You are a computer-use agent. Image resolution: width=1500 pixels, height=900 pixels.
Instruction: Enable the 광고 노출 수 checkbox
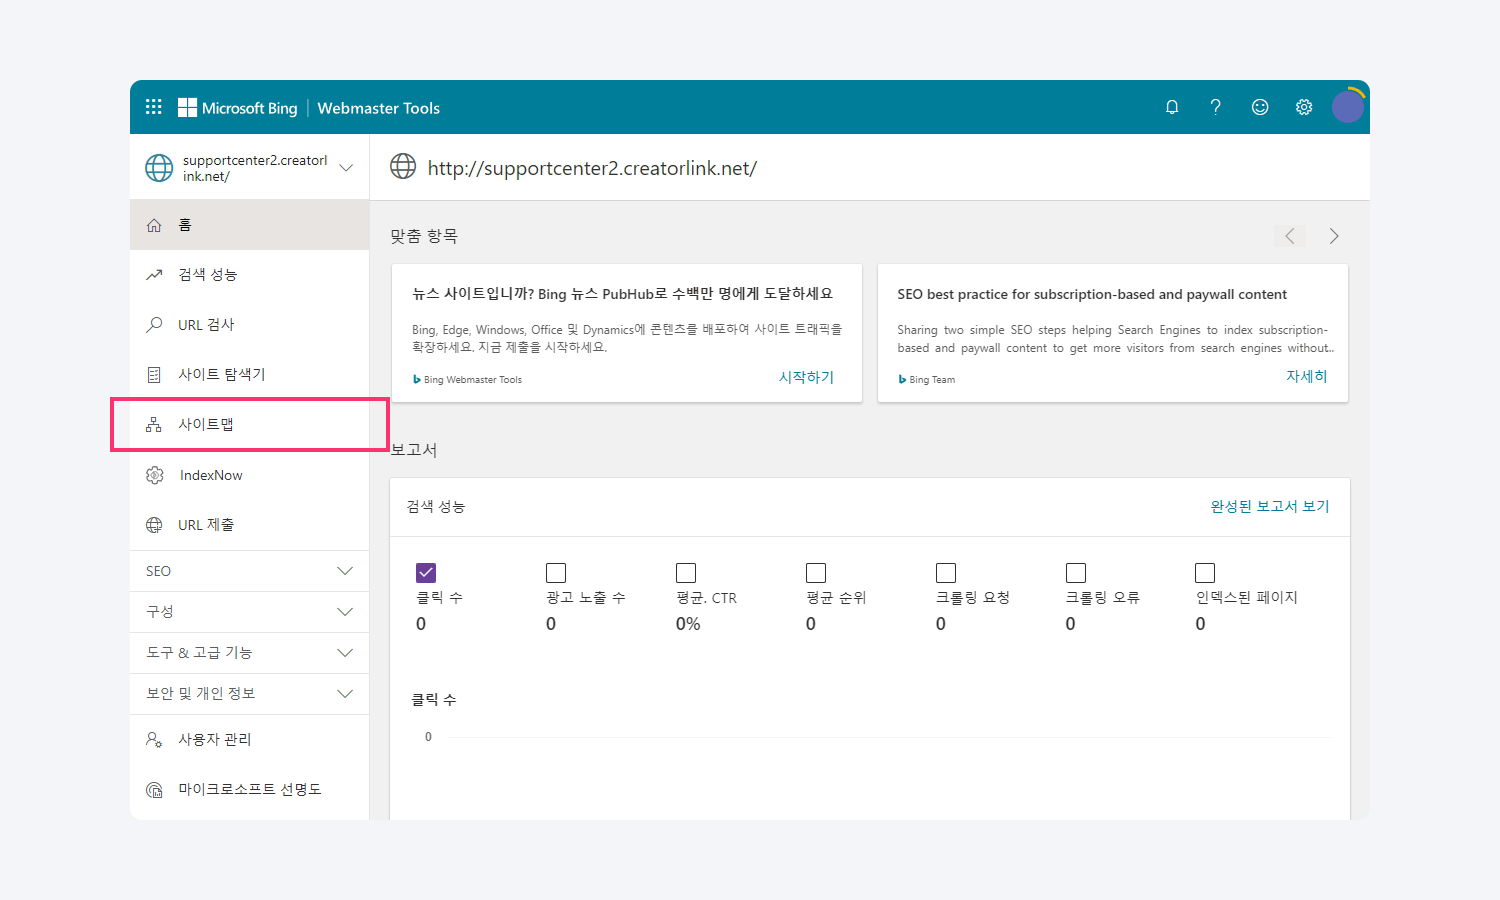pyautogui.click(x=556, y=573)
